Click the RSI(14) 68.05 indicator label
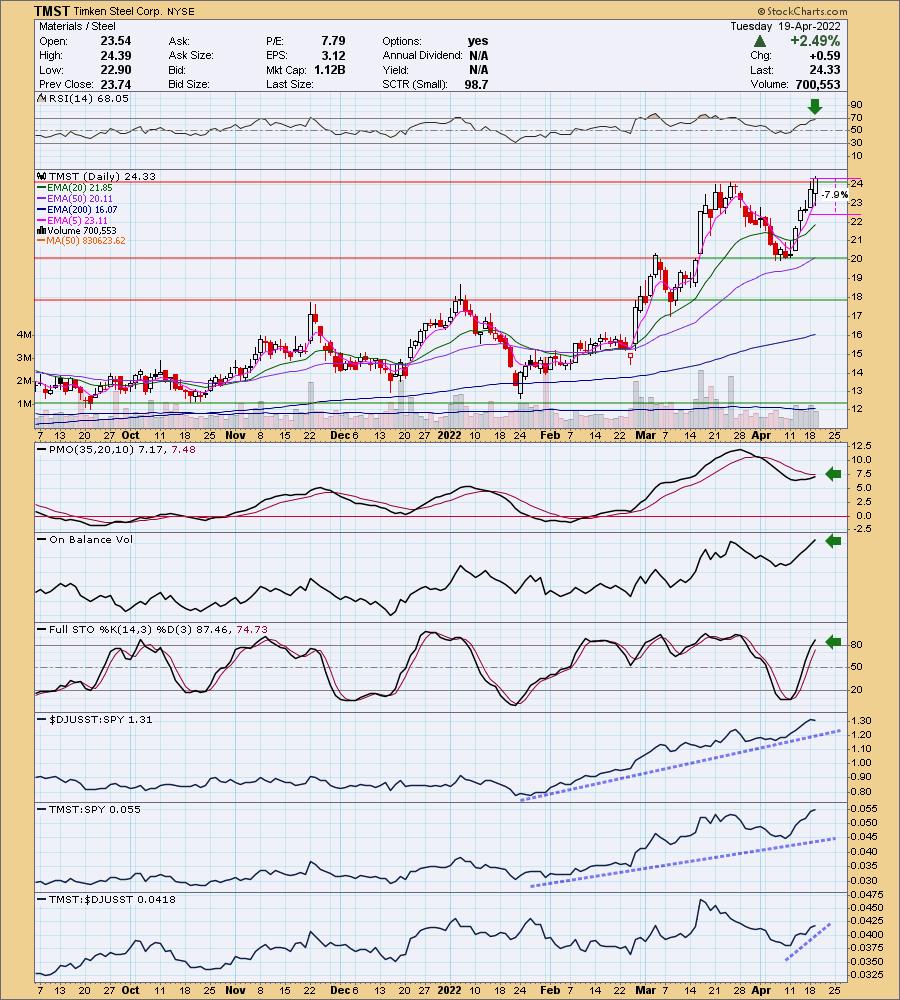 click(x=84, y=98)
